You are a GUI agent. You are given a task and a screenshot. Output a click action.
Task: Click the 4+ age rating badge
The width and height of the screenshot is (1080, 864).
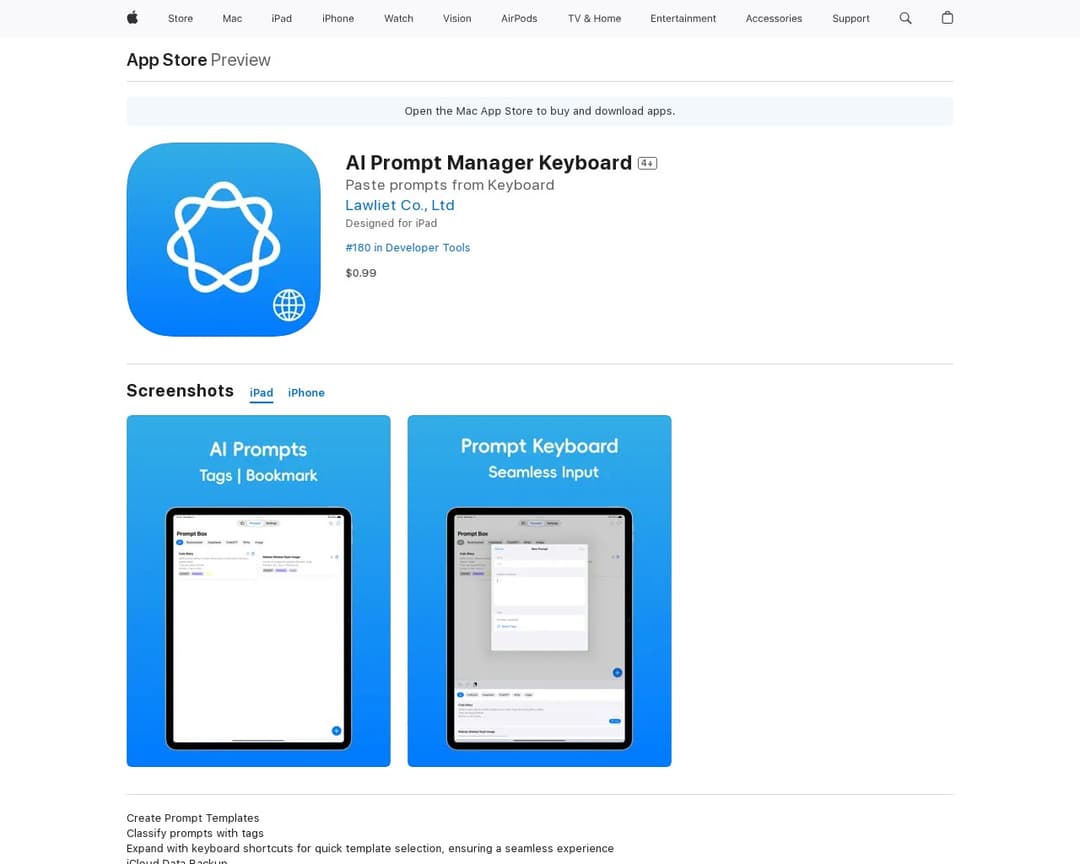(647, 162)
